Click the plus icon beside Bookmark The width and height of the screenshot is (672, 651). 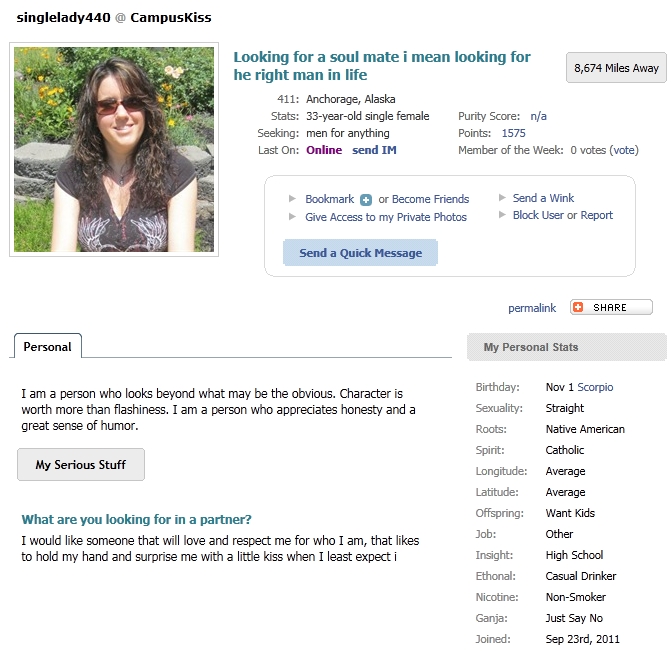[366, 200]
